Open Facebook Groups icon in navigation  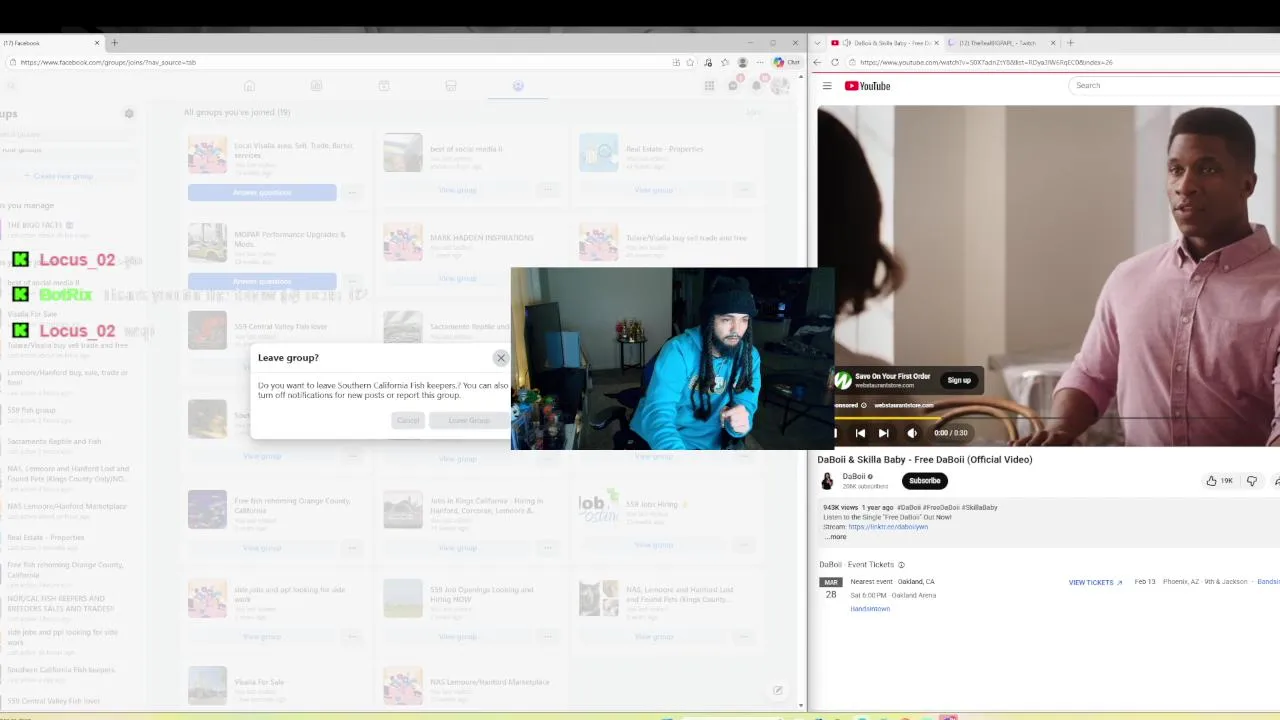[518, 86]
